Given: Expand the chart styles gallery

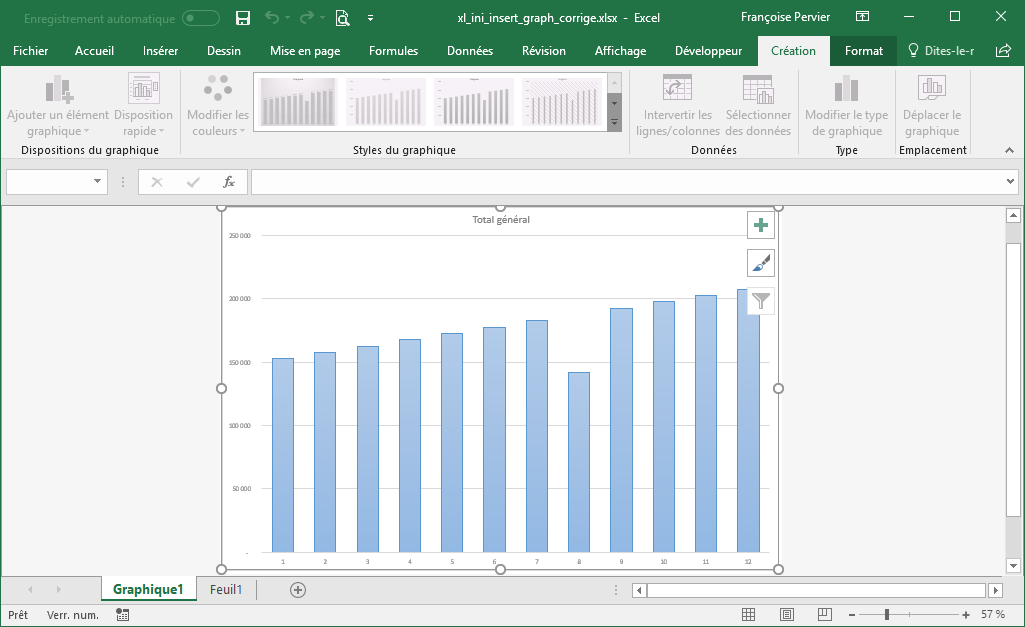Looking at the screenshot, I should pos(615,123).
